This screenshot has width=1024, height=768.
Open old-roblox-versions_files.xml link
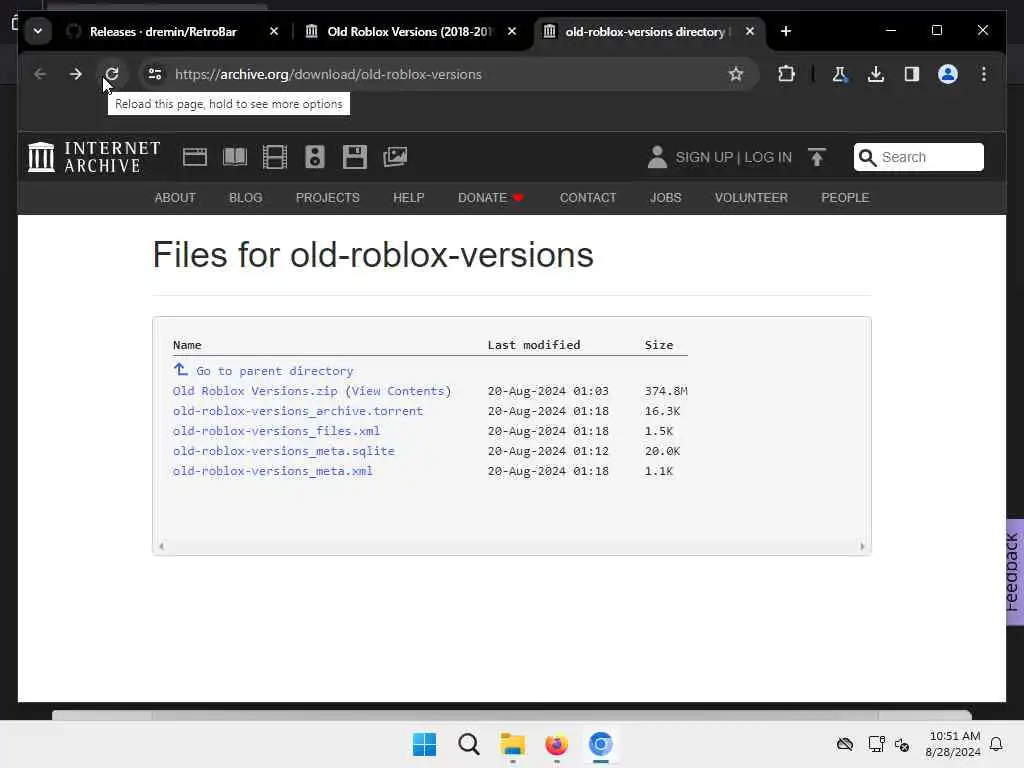tap(276, 431)
